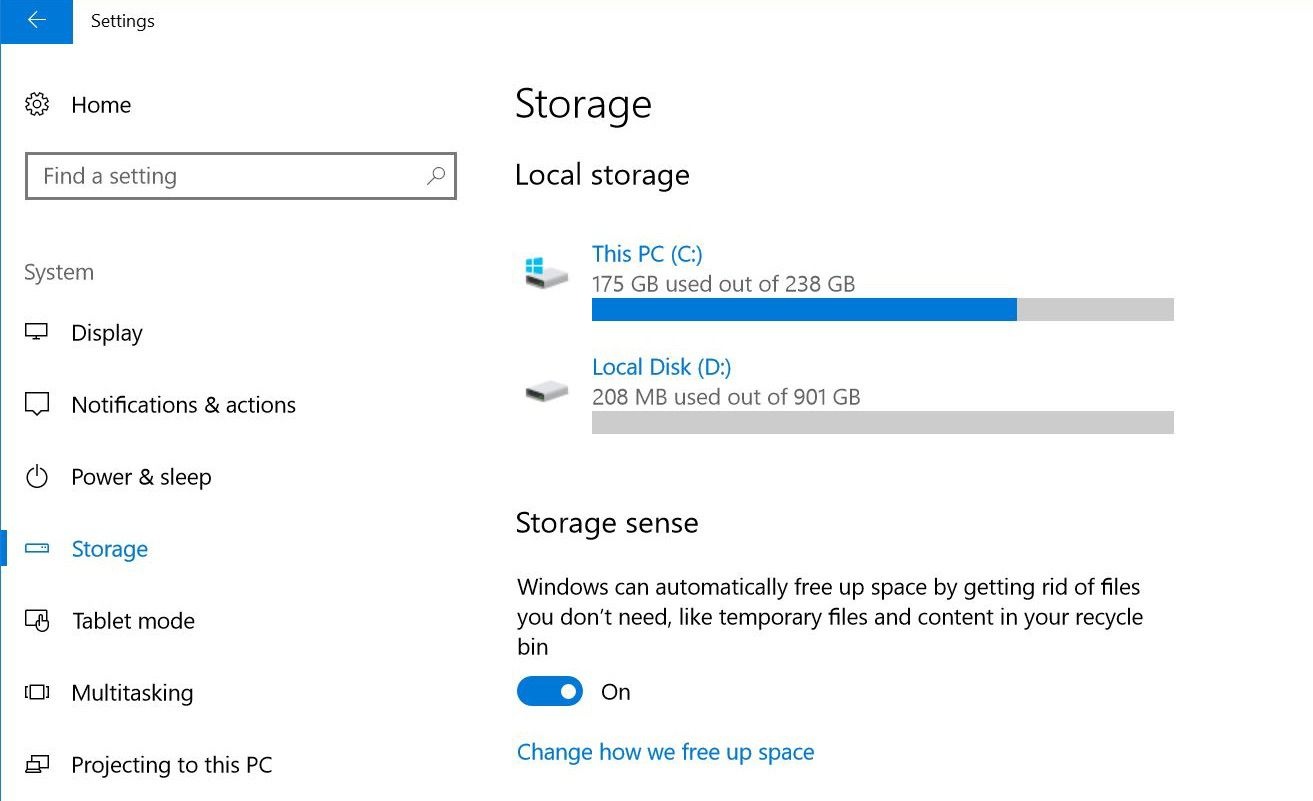1313x801 pixels.
Task: Turn off Storage sense
Action: [549, 691]
